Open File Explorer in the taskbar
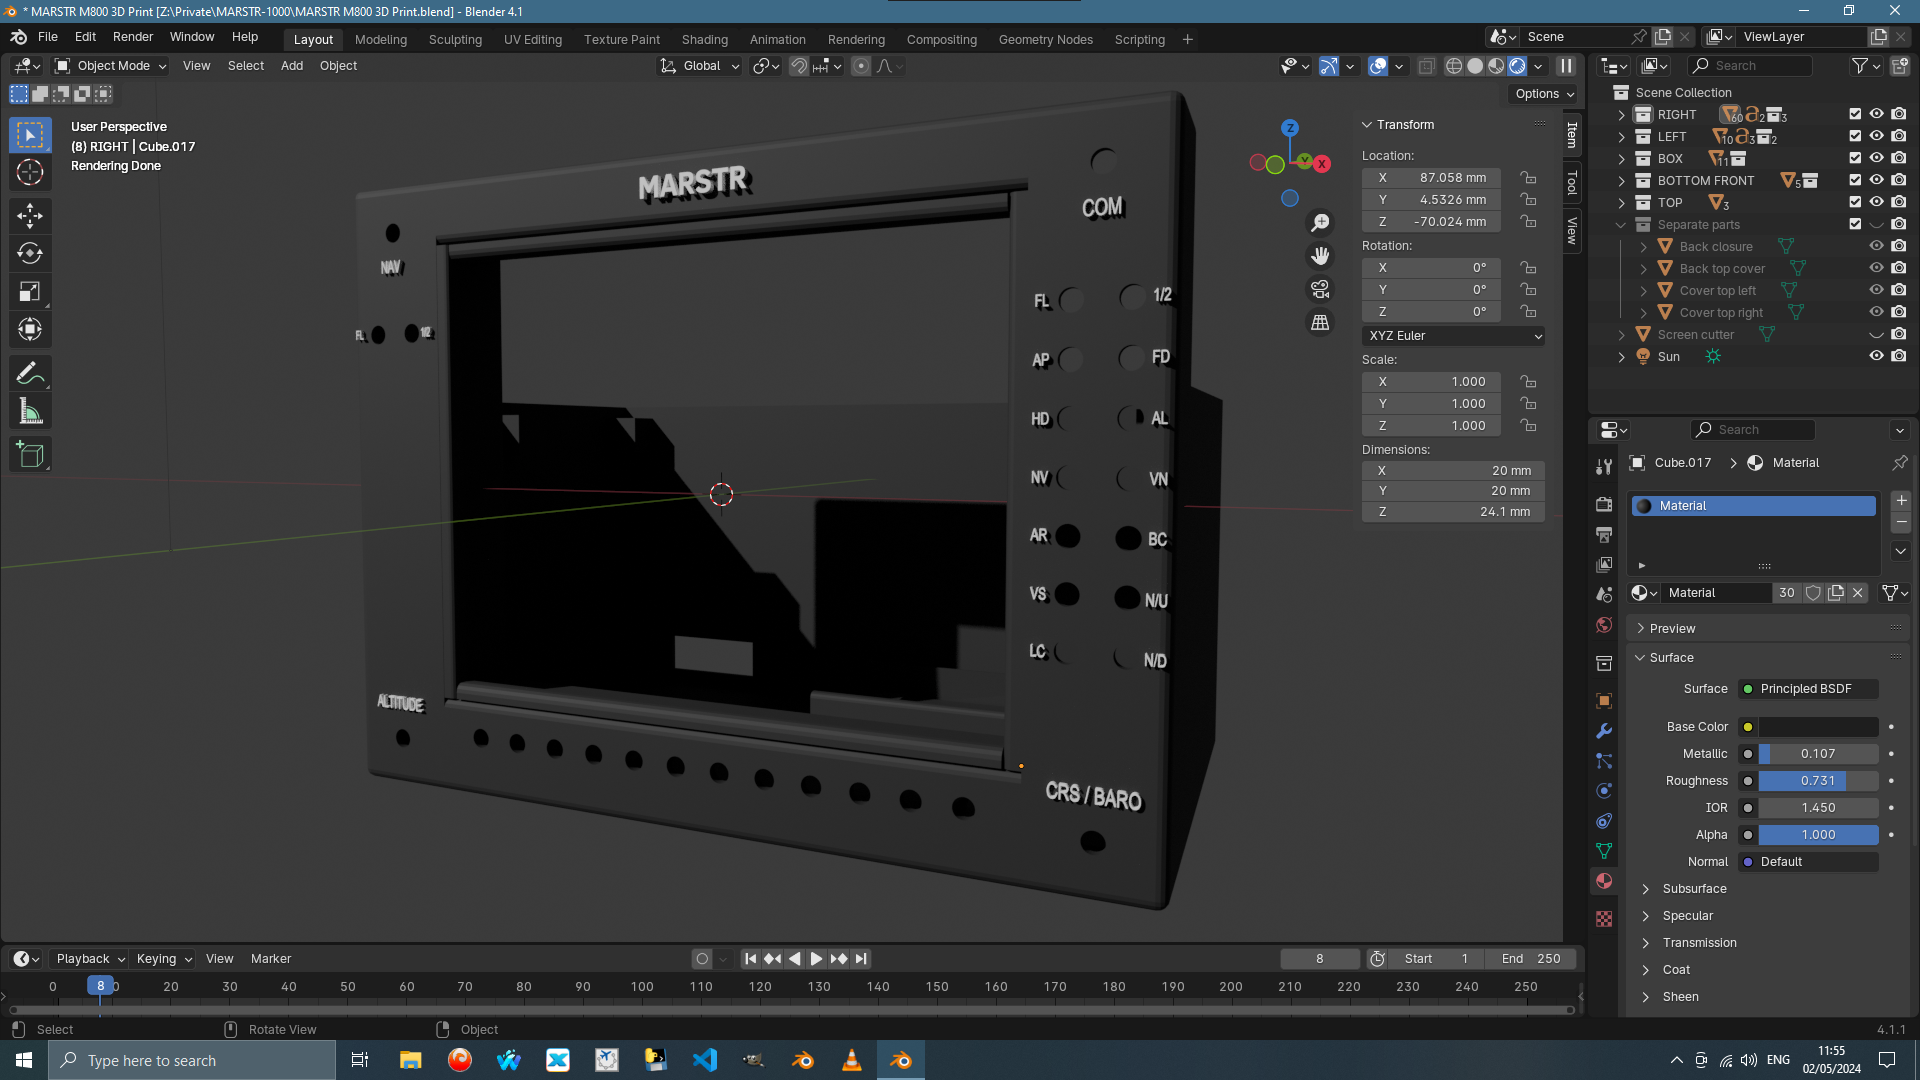 410,1060
